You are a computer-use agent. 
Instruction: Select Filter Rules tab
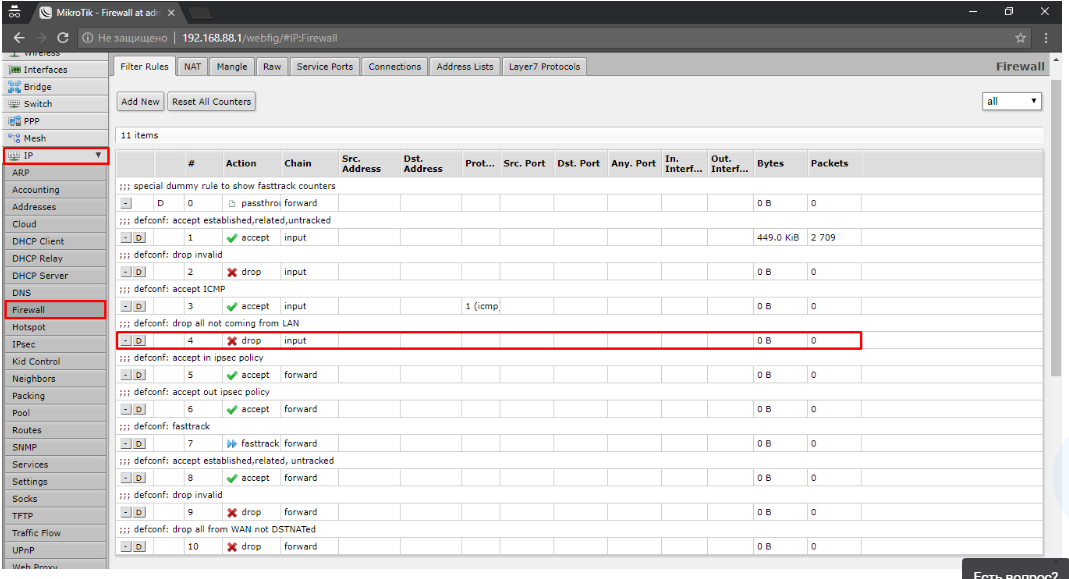pyautogui.click(x=145, y=67)
